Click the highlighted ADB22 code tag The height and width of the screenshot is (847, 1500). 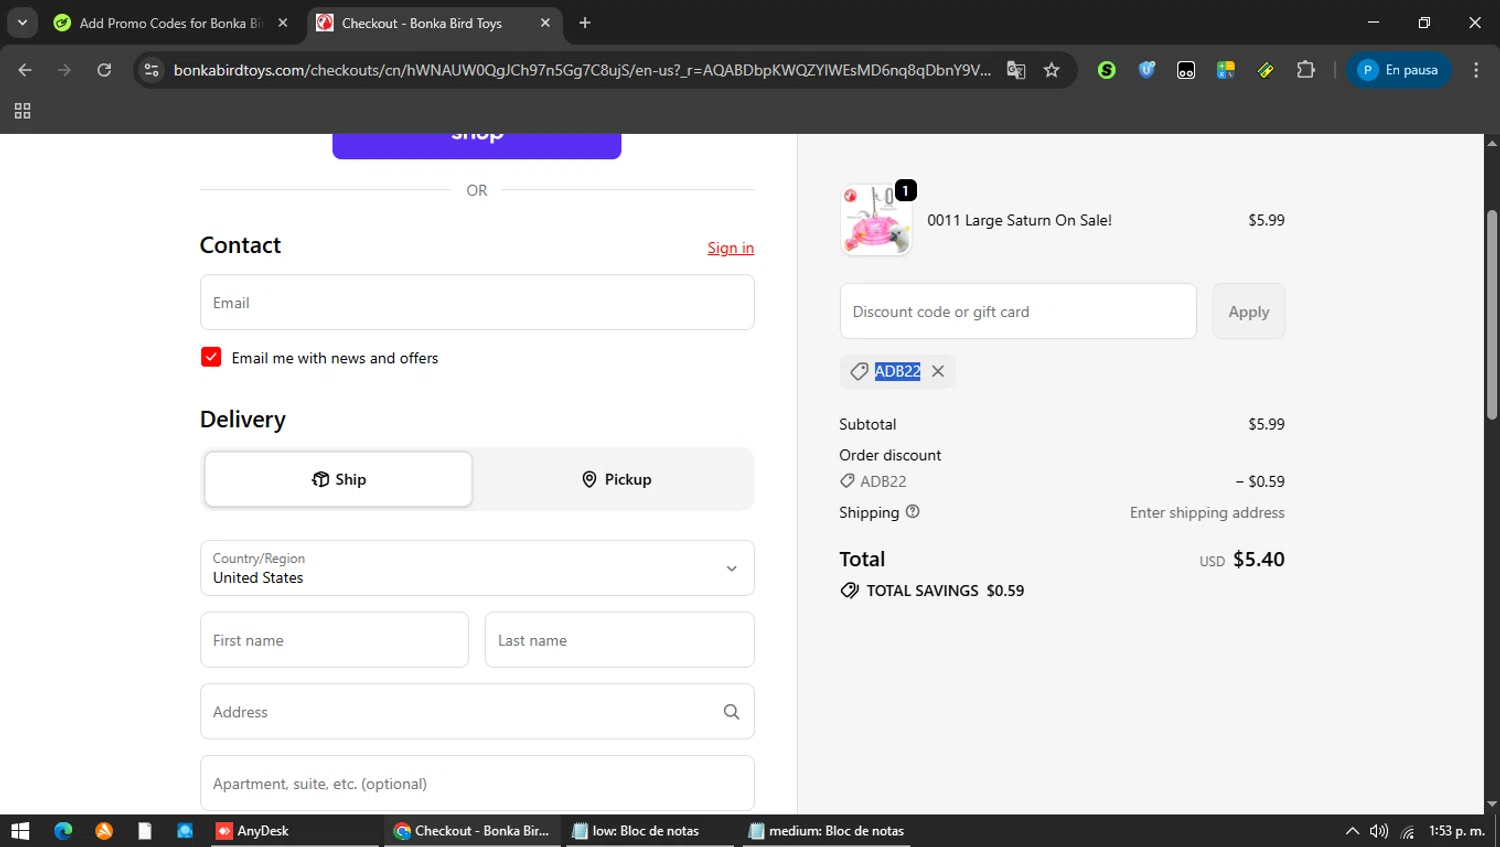(897, 371)
